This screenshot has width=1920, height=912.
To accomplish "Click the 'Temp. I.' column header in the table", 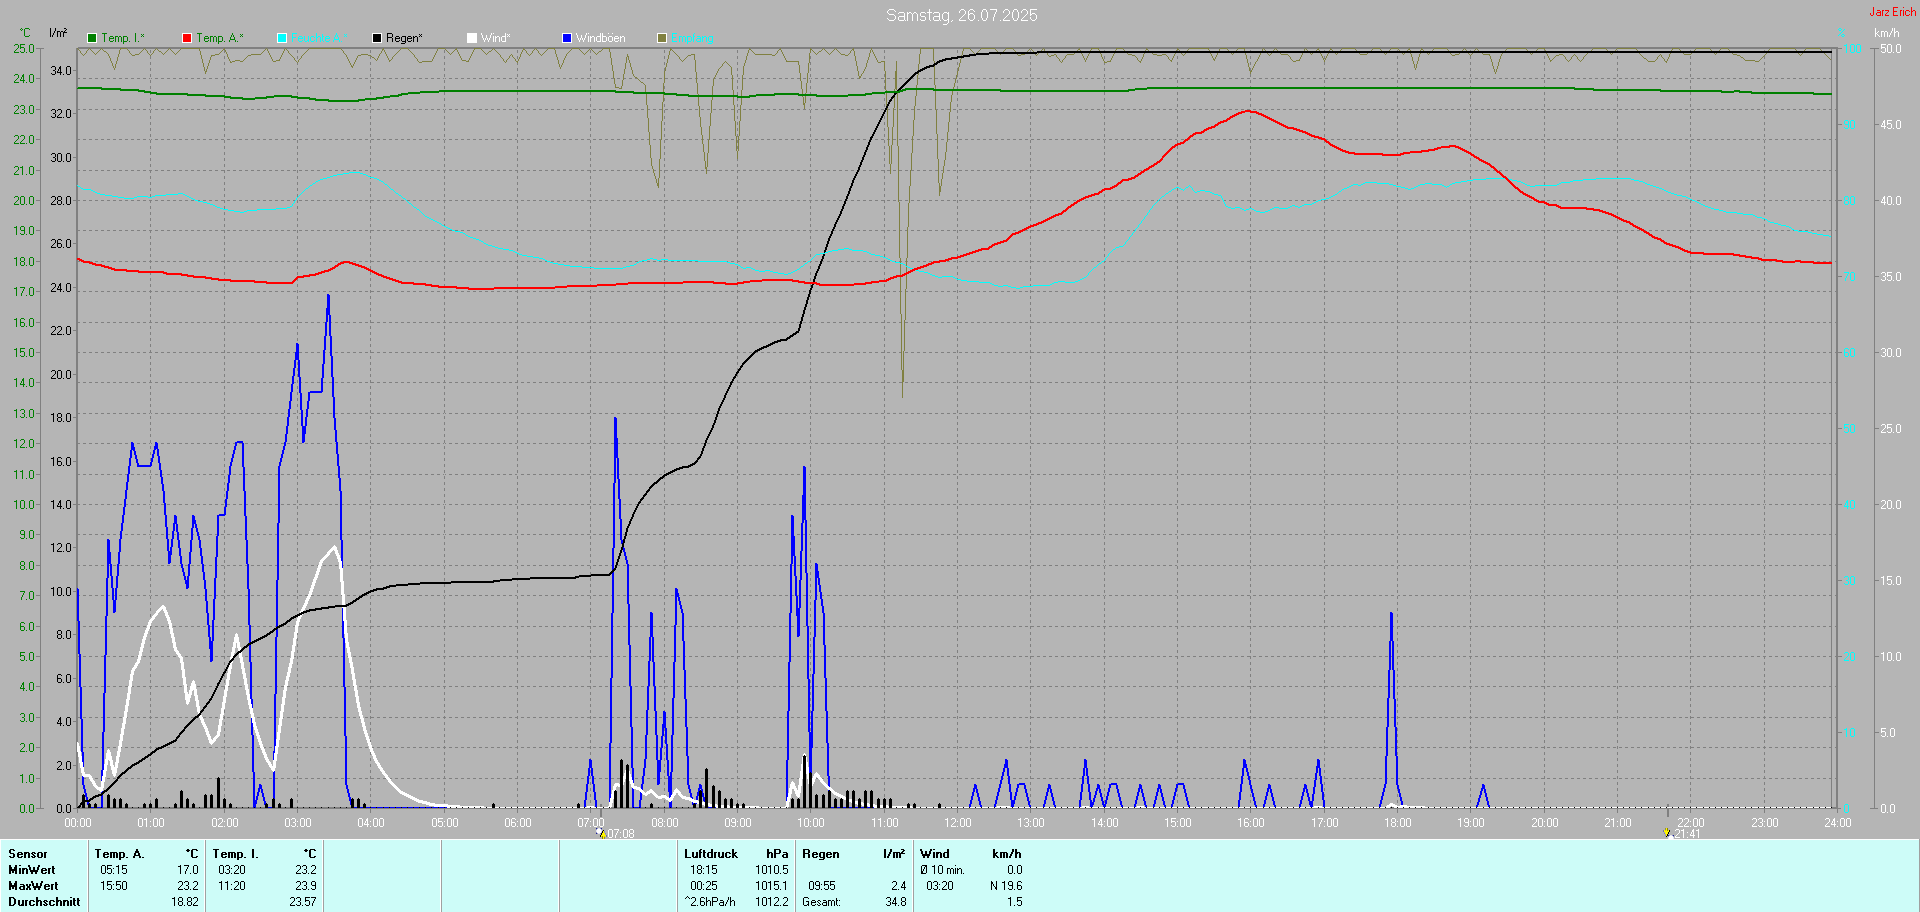I will (x=236, y=854).
